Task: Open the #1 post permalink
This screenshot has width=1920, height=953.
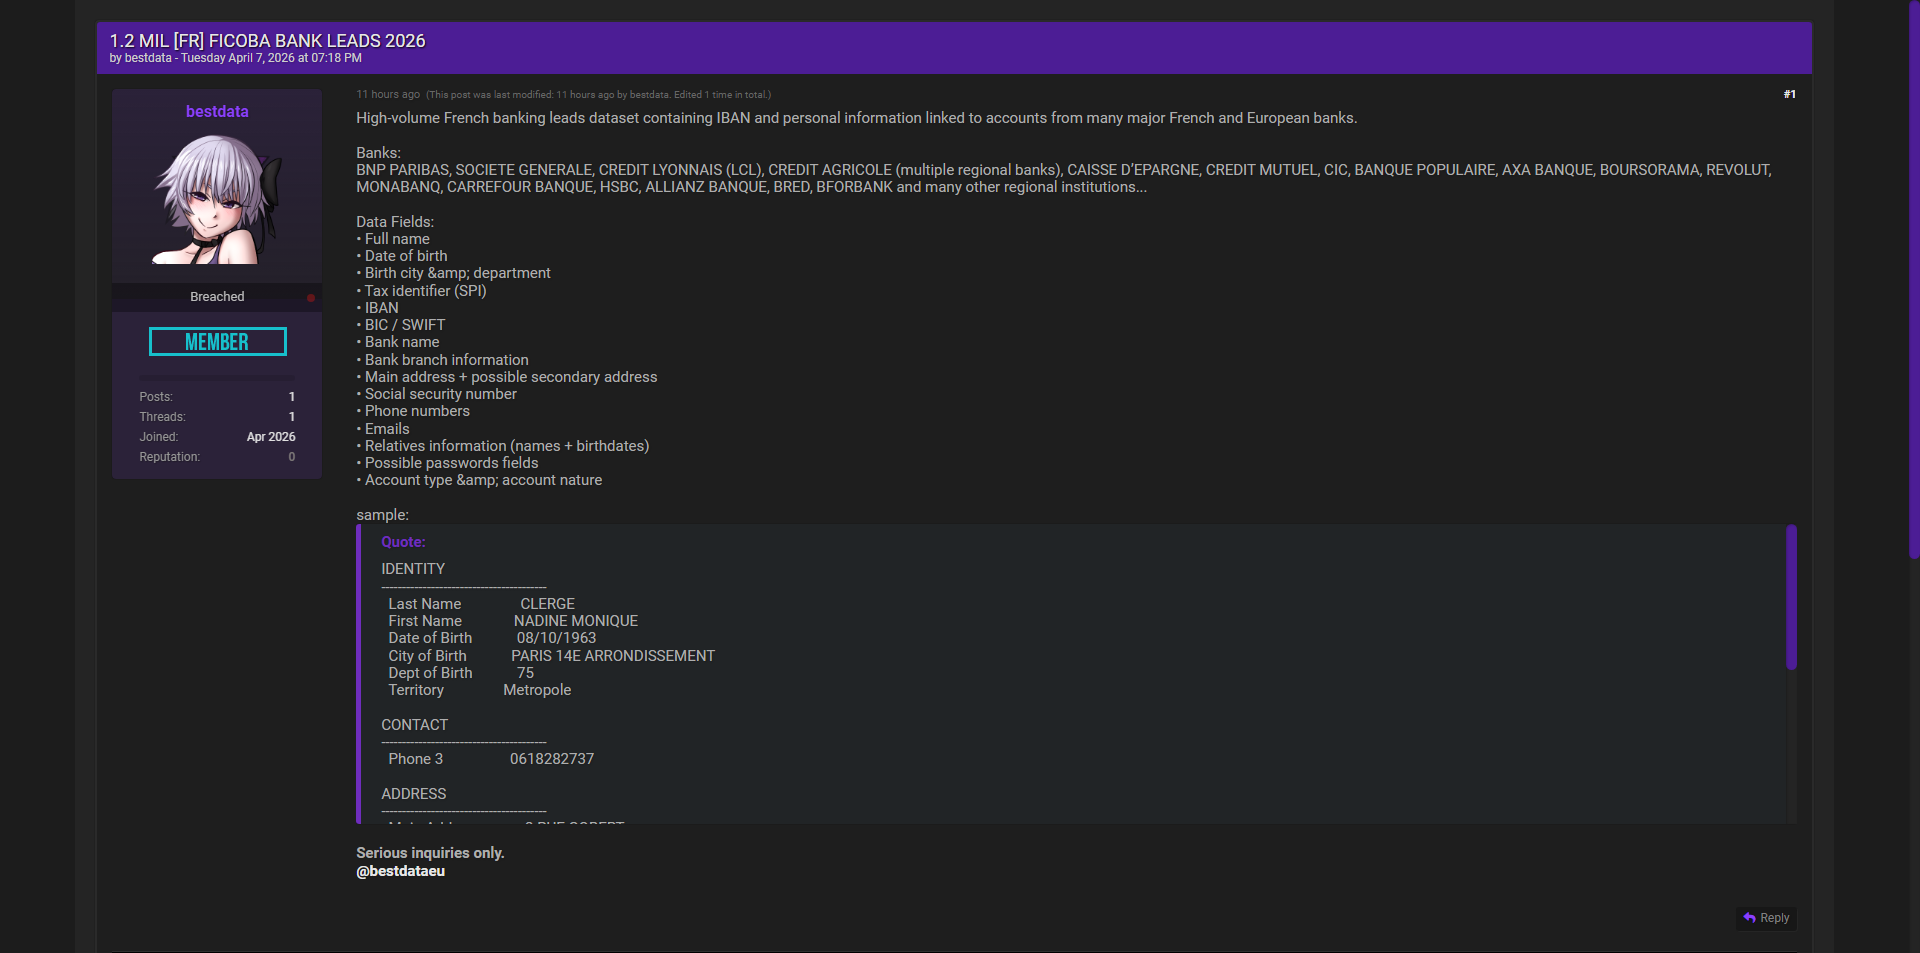Action: tap(1789, 94)
